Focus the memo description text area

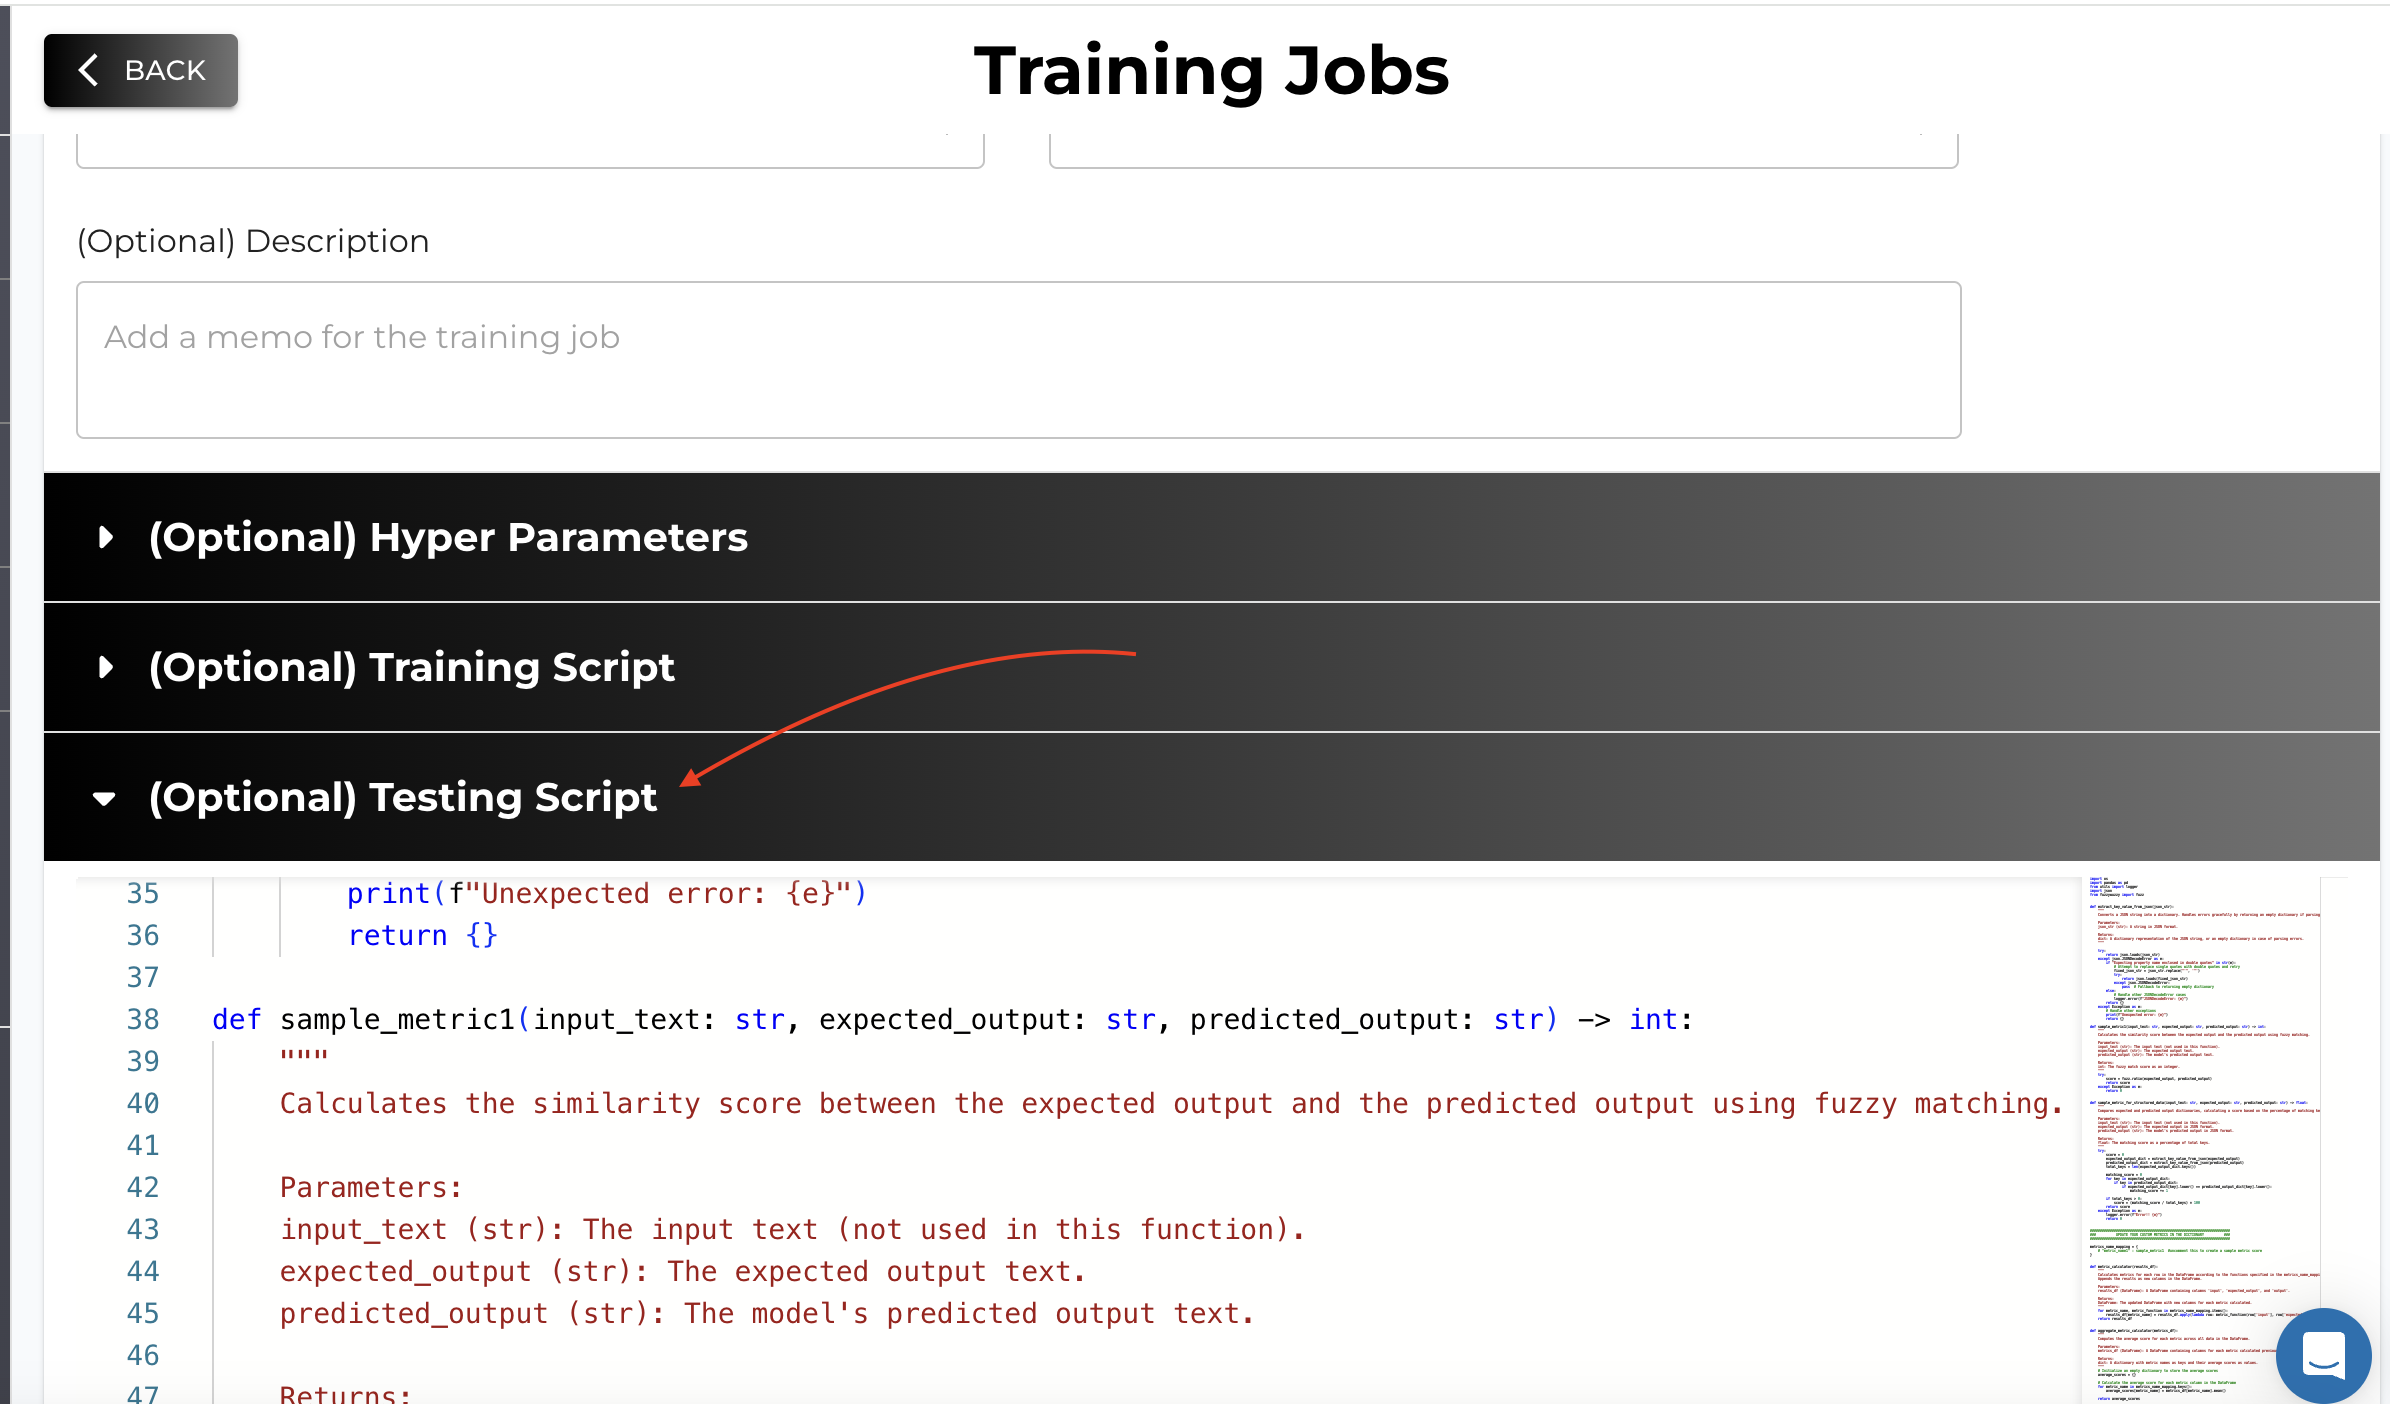coord(1019,360)
